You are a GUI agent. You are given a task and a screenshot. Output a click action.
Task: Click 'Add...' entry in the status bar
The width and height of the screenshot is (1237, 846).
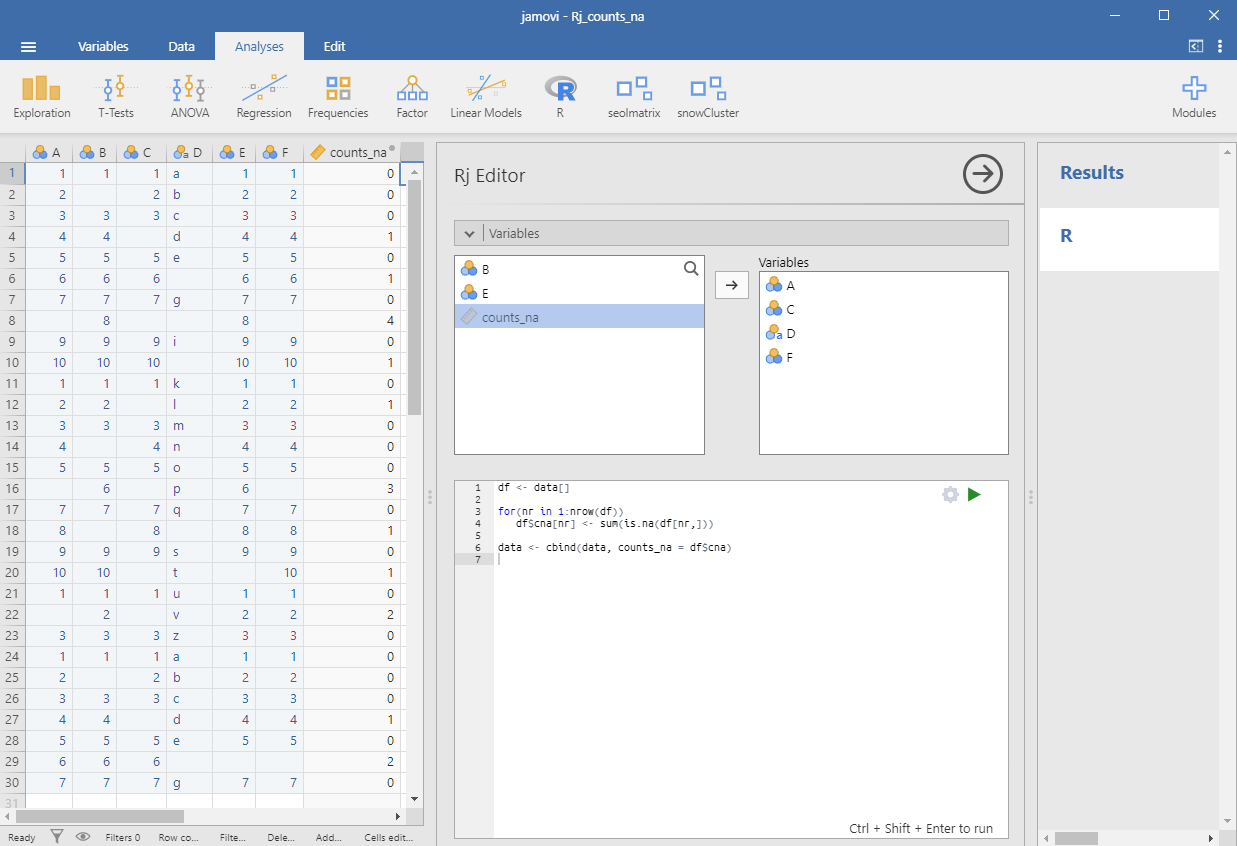328,838
